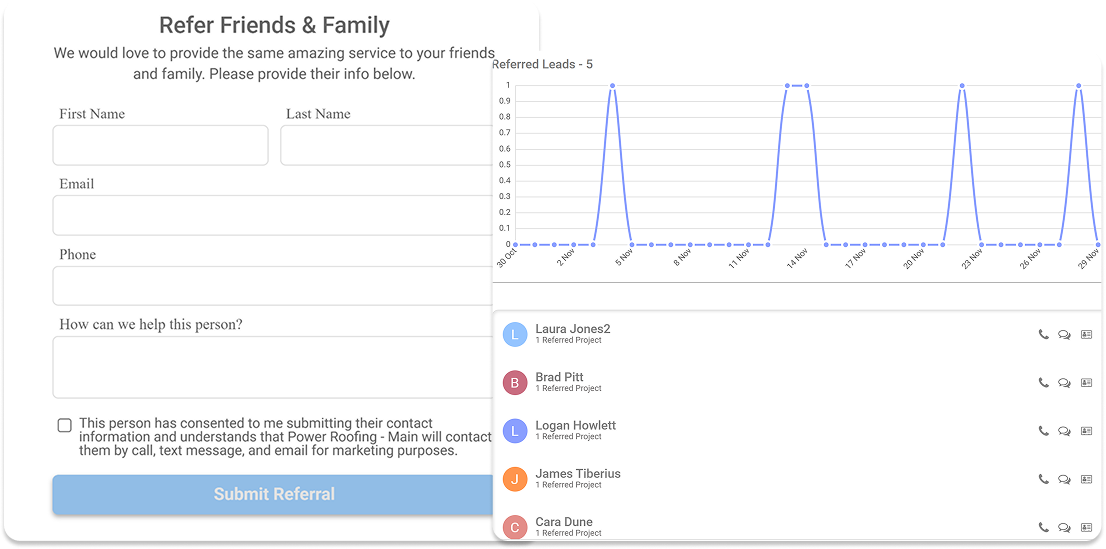
Task: Click Logan Howlett avatar circle
Action: pos(515,430)
